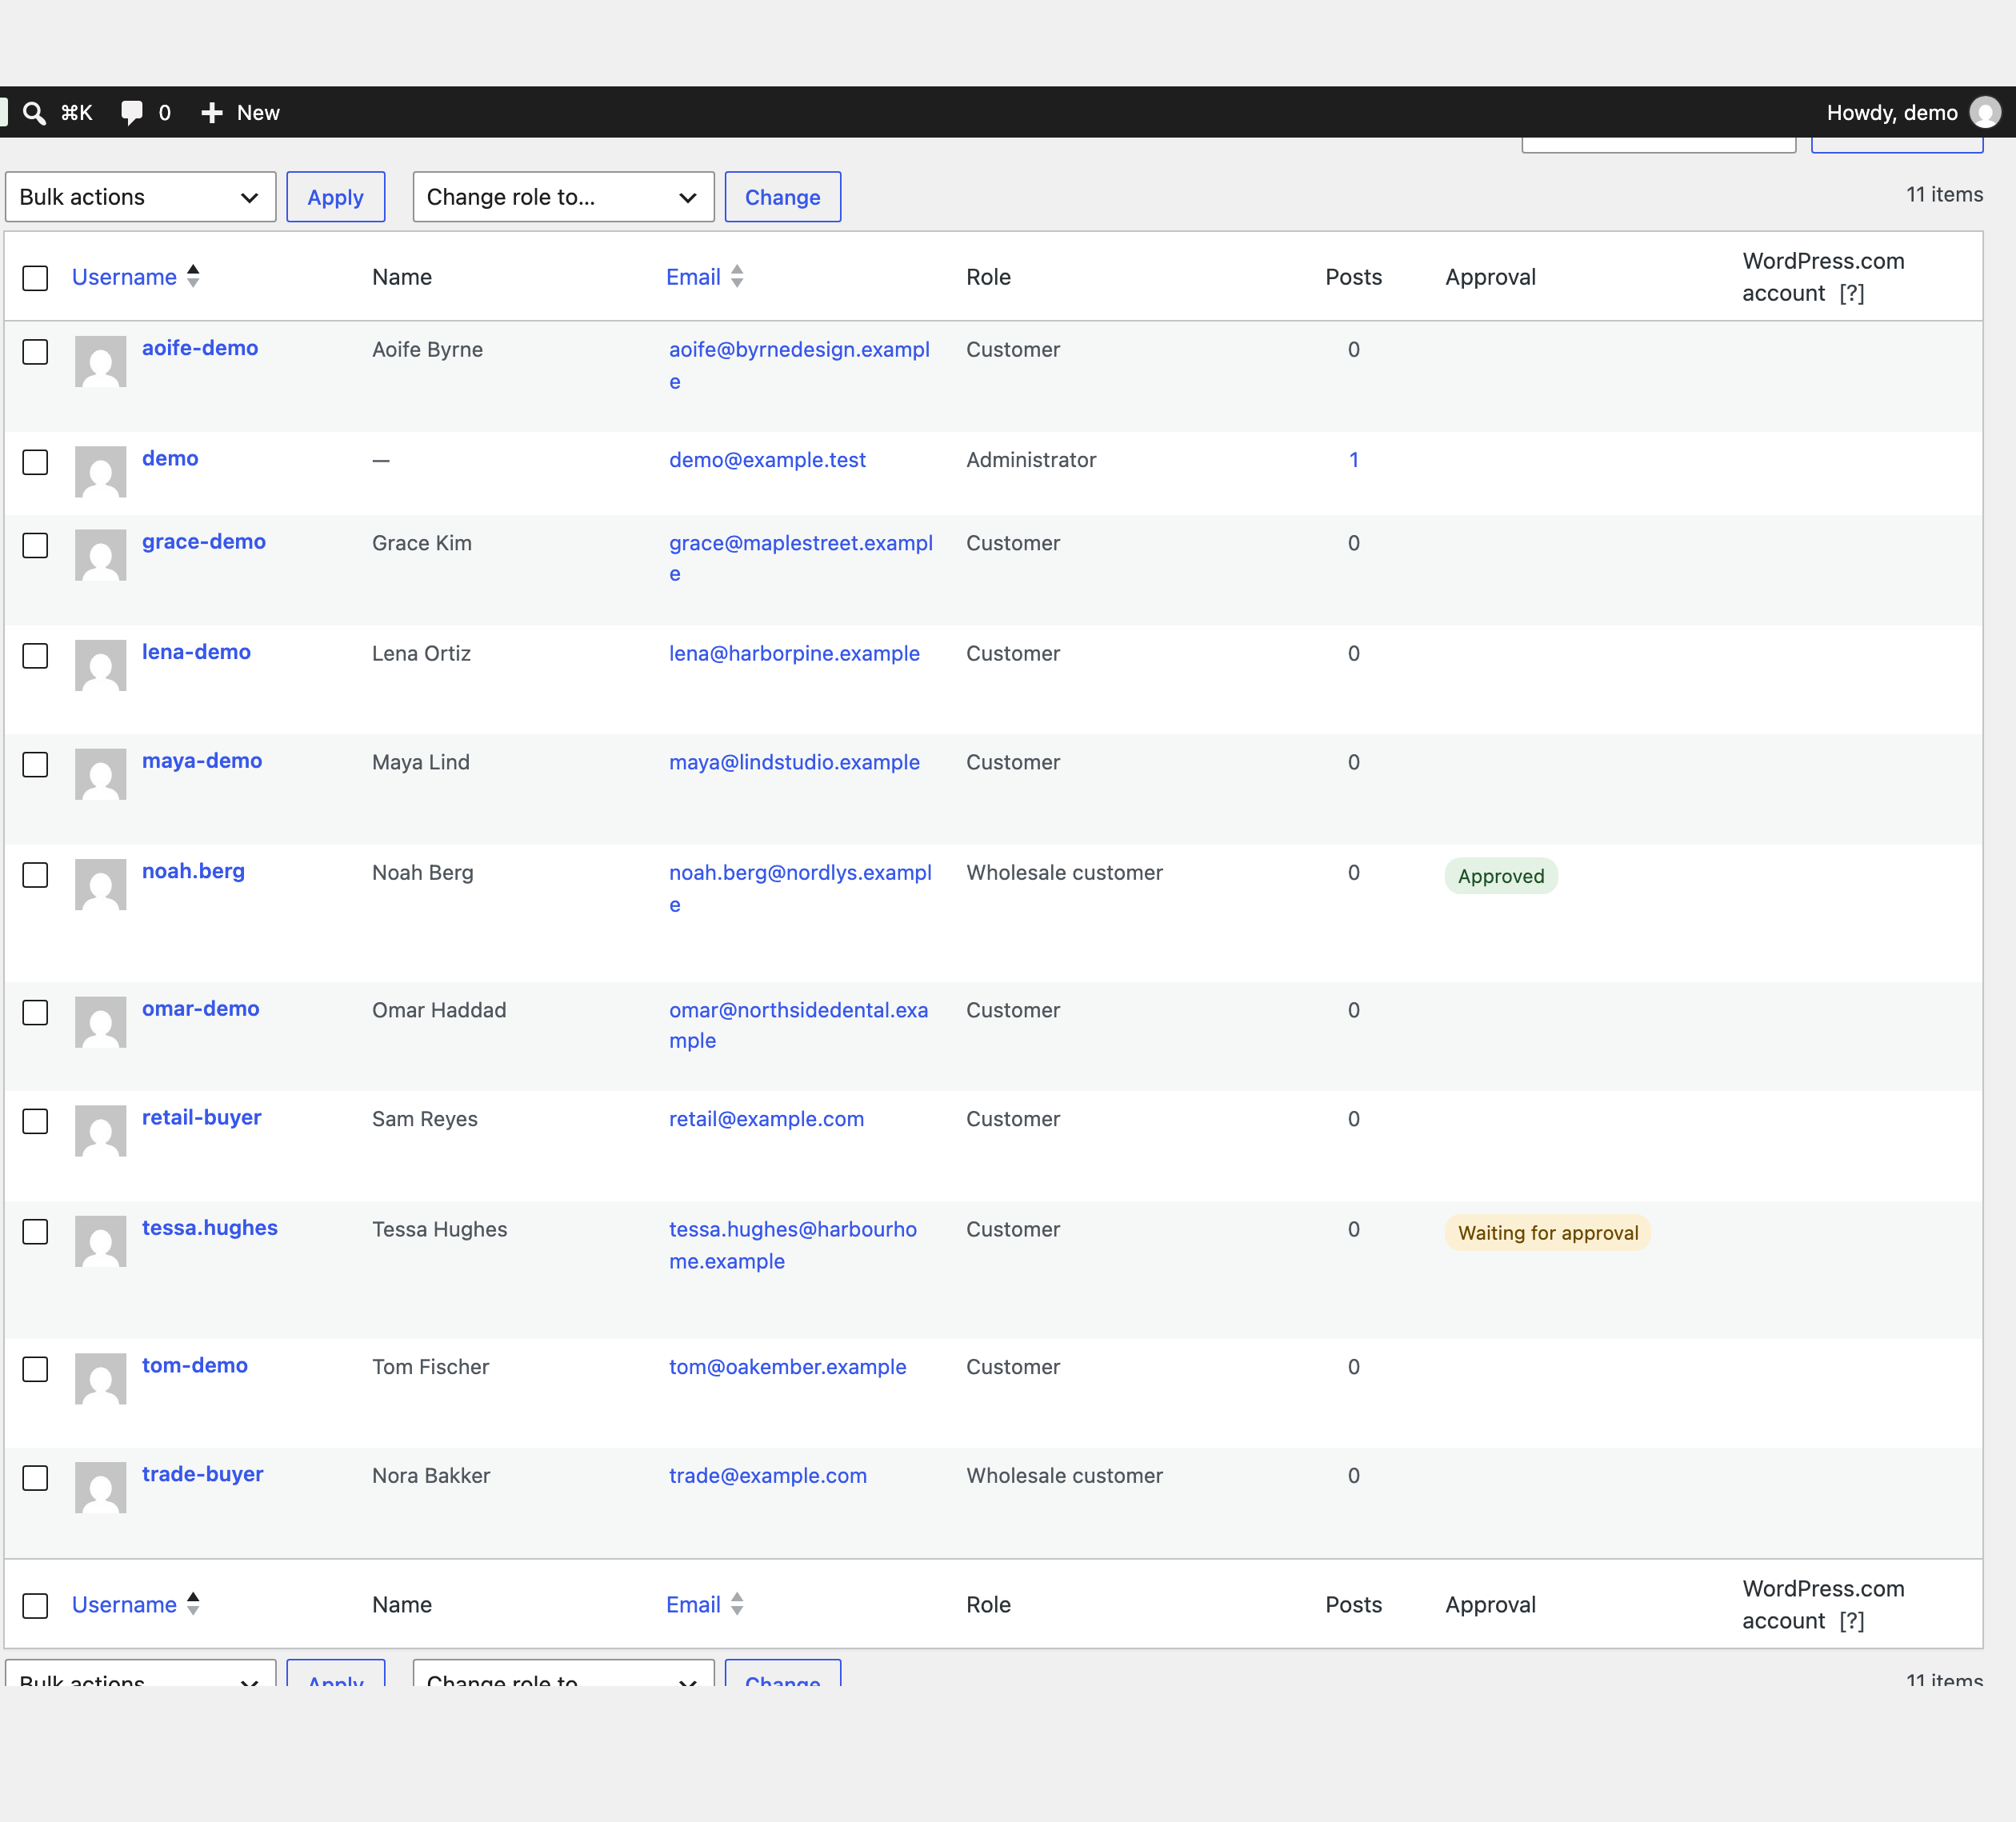Check the tessa.hughes row checkbox
The image size is (2016, 1822).
(x=35, y=1231)
